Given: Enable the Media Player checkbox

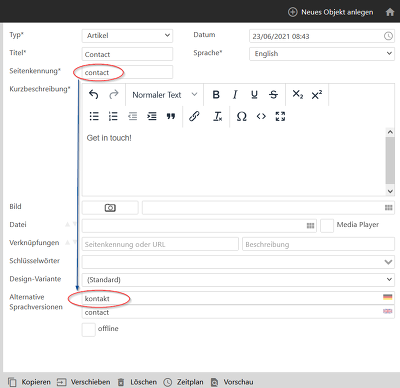Looking at the screenshot, I should [x=327, y=226].
